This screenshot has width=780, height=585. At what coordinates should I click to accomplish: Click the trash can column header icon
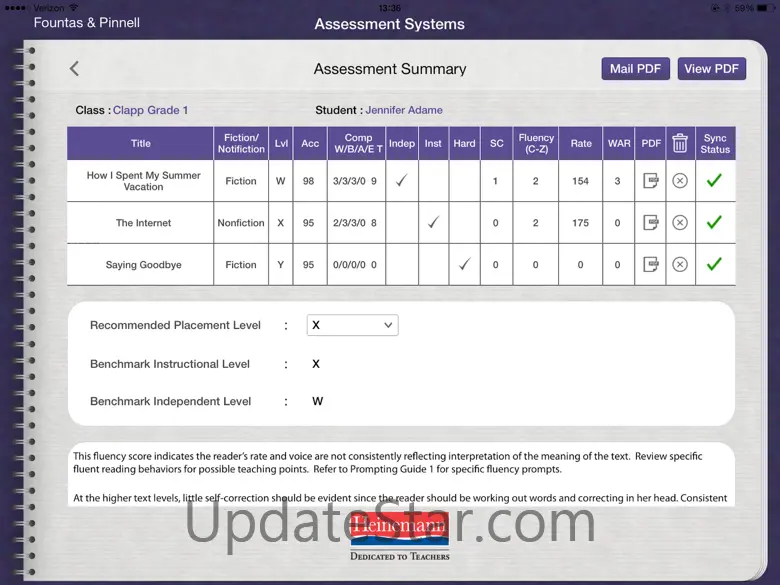[680, 143]
